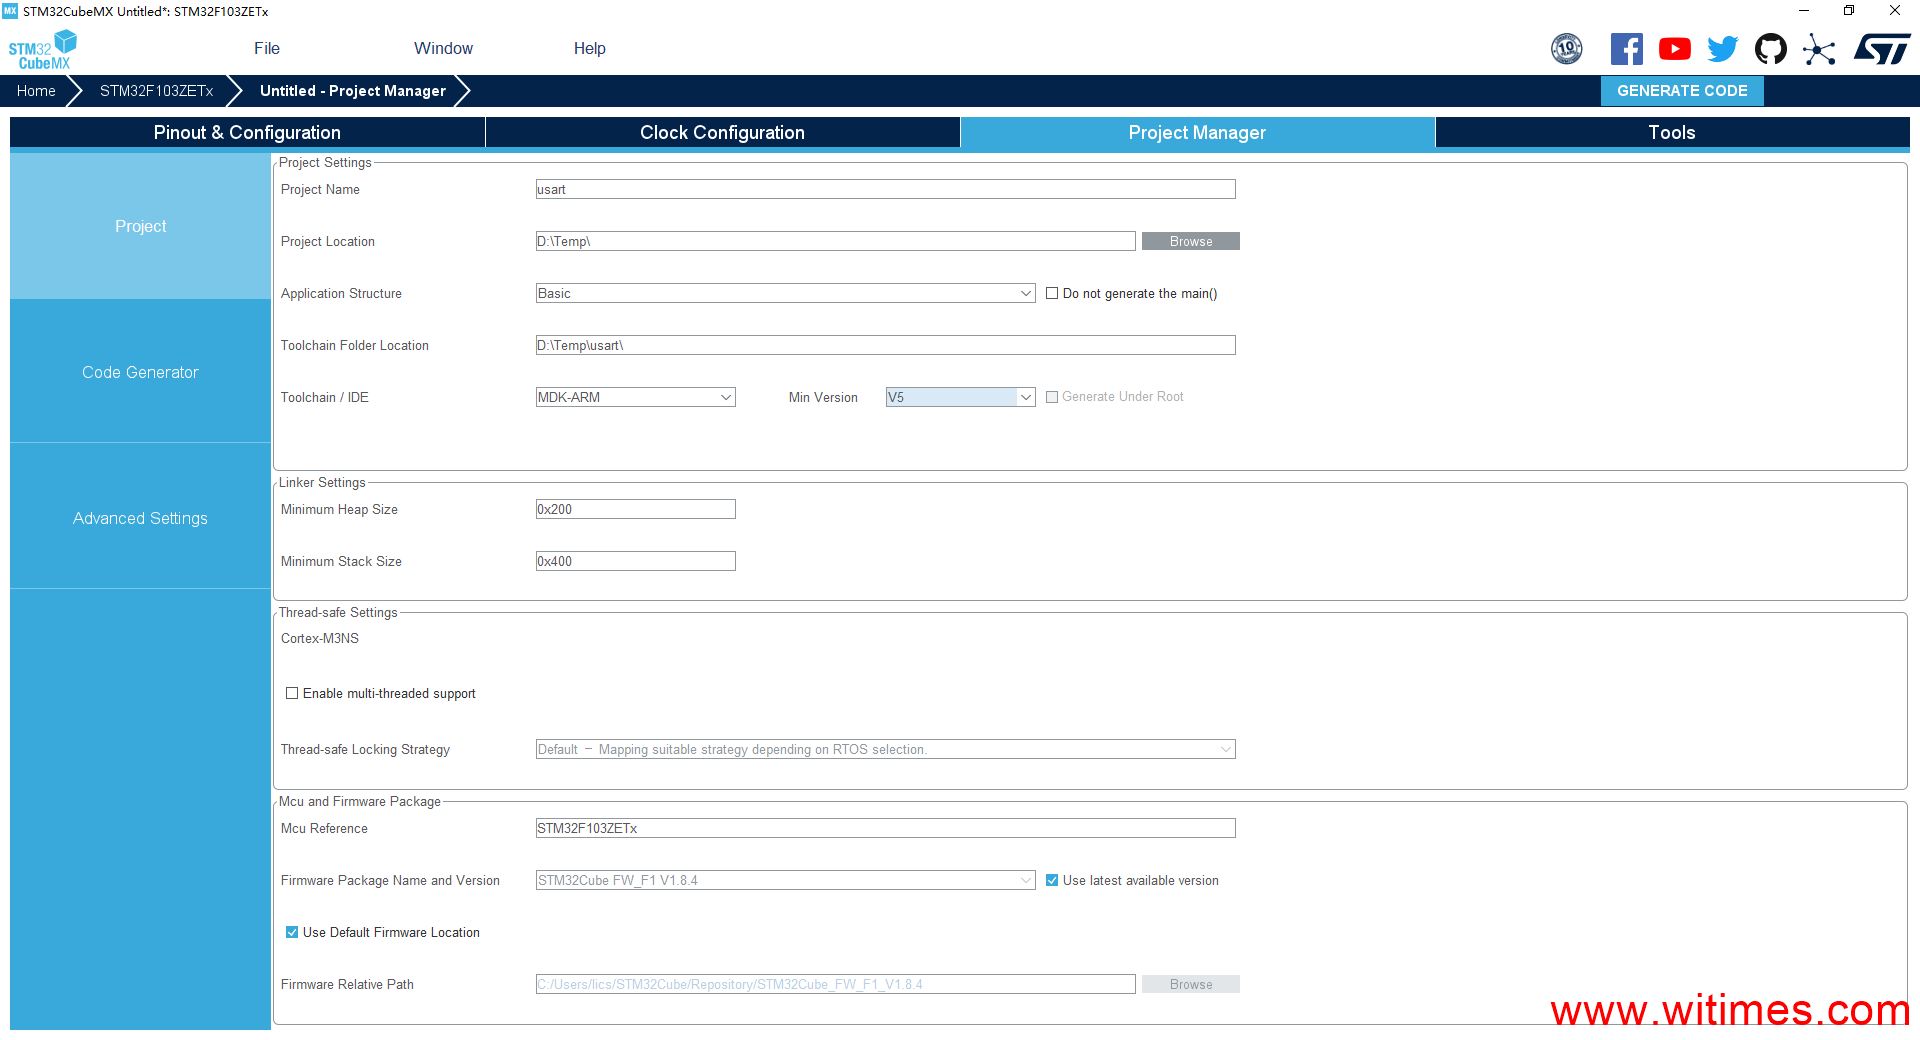Open the ST Twitter icon
The height and width of the screenshot is (1040, 1920).
click(x=1722, y=48)
